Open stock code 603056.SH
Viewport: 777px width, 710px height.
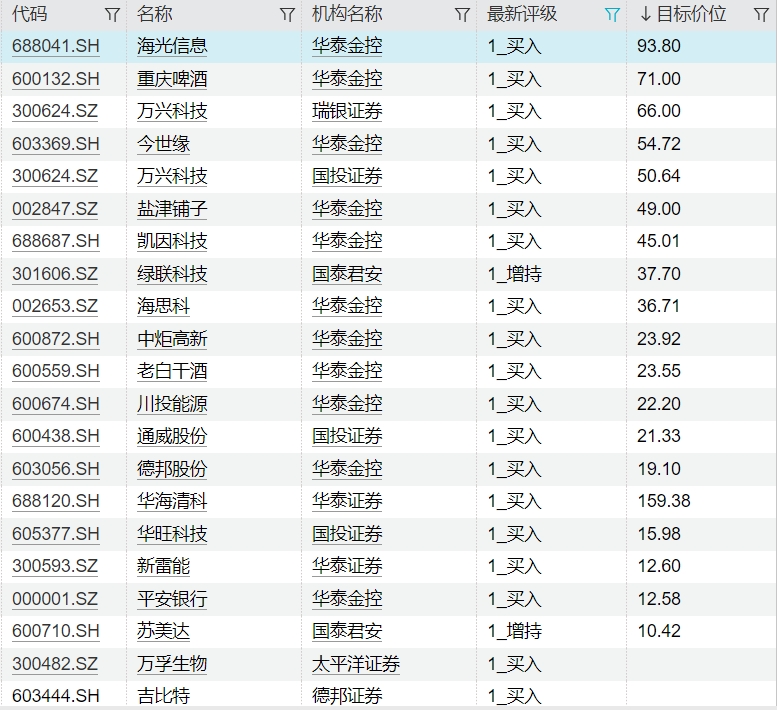[56, 469]
